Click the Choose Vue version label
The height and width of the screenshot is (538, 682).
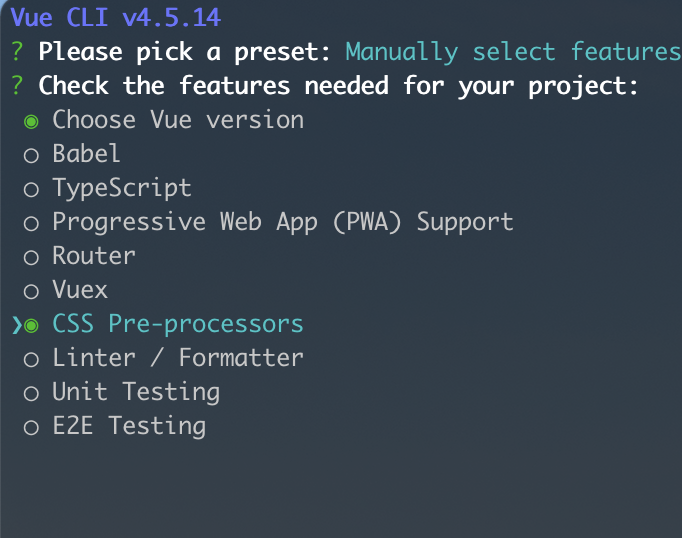(x=178, y=120)
